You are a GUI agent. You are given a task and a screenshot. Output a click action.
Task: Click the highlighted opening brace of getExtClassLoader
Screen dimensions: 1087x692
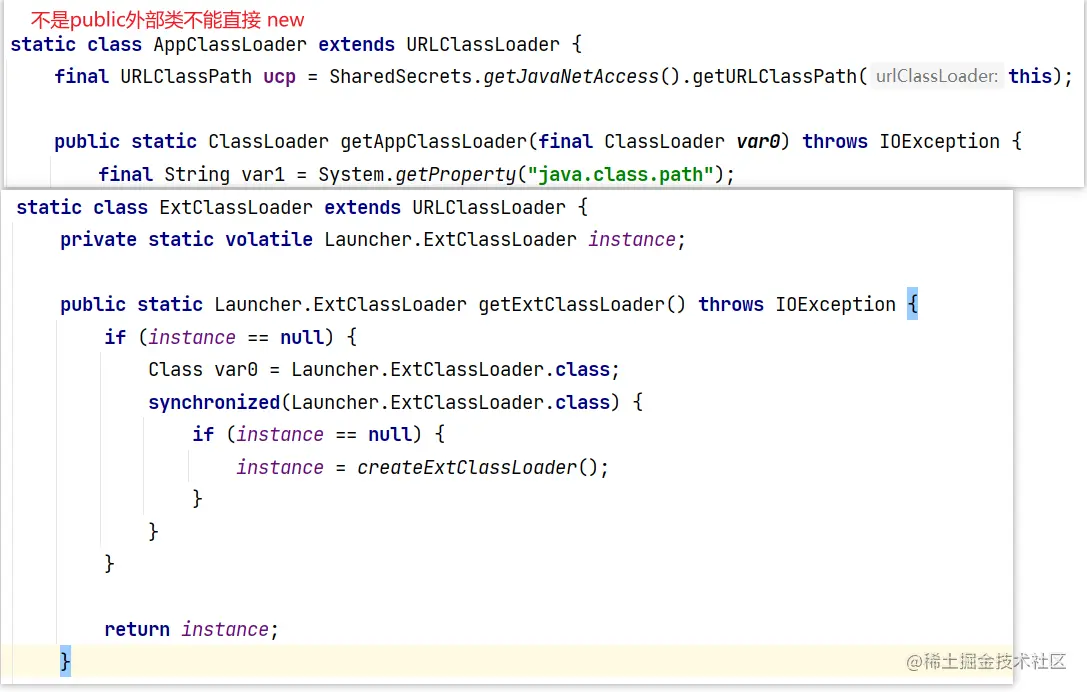(x=912, y=304)
